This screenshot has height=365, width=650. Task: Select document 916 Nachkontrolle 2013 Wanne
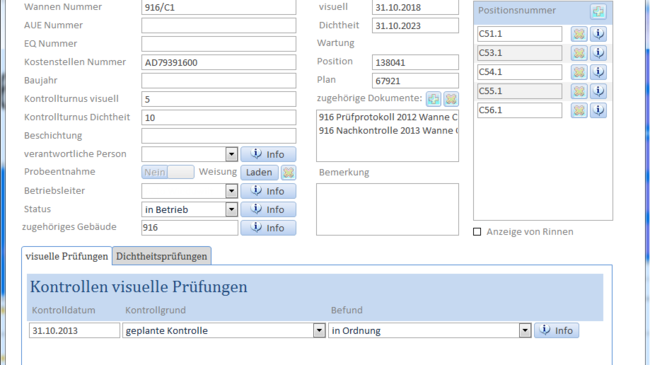pyautogui.click(x=388, y=131)
